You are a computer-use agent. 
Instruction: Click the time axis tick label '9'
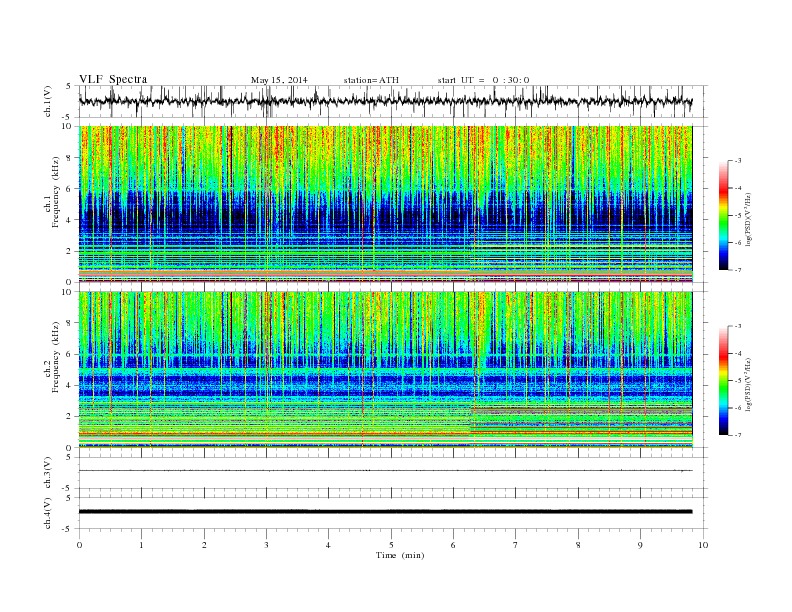pyautogui.click(x=640, y=545)
